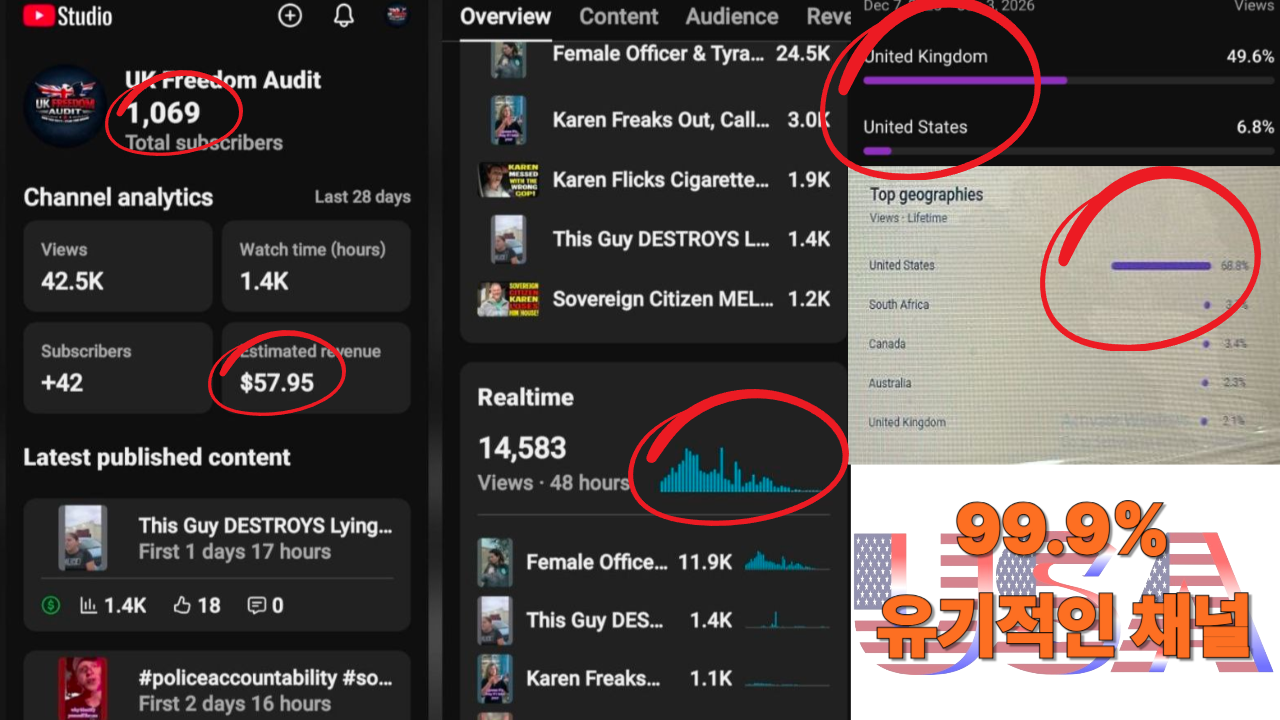Open the Subscribers +42 card

[x=118, y=368]
